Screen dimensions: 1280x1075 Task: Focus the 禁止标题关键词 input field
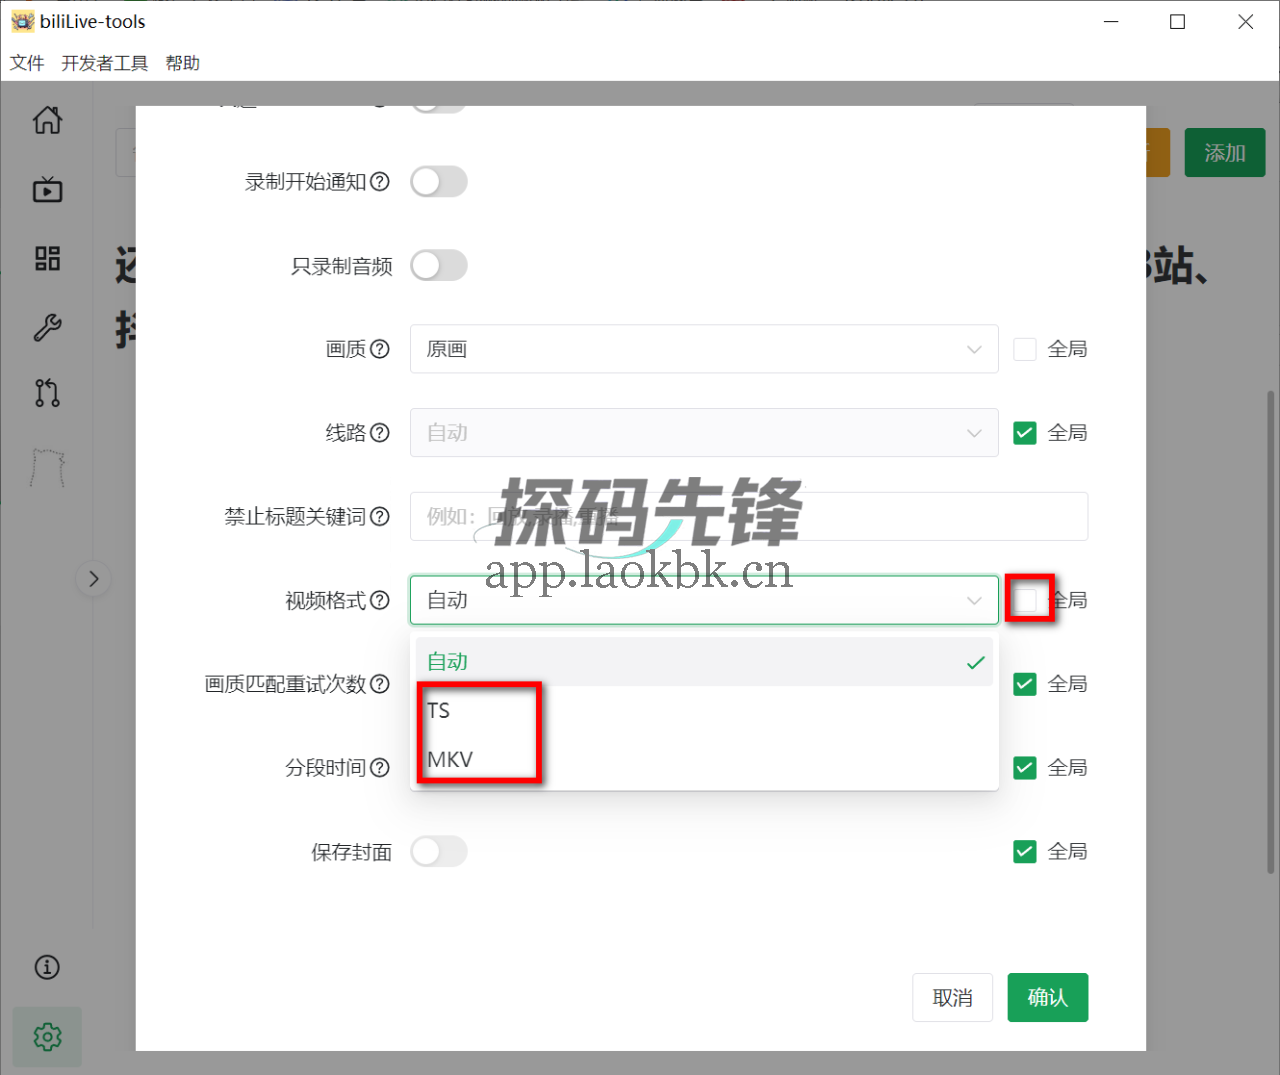tap(749, 516)
